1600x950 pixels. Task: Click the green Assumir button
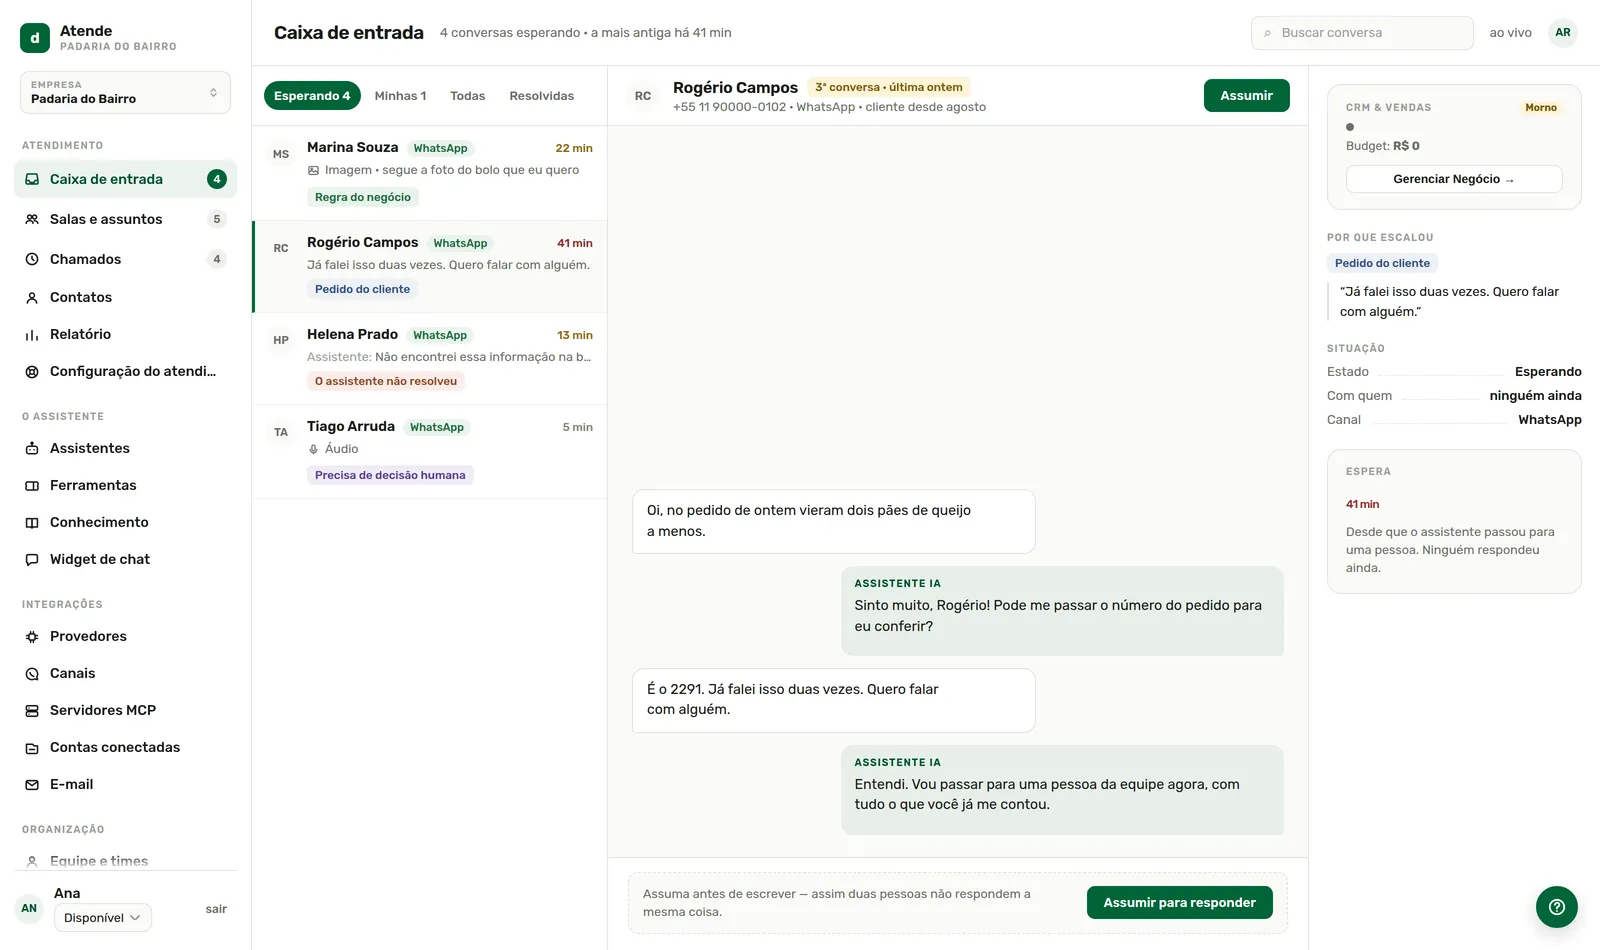click(x=1246, y=95)
